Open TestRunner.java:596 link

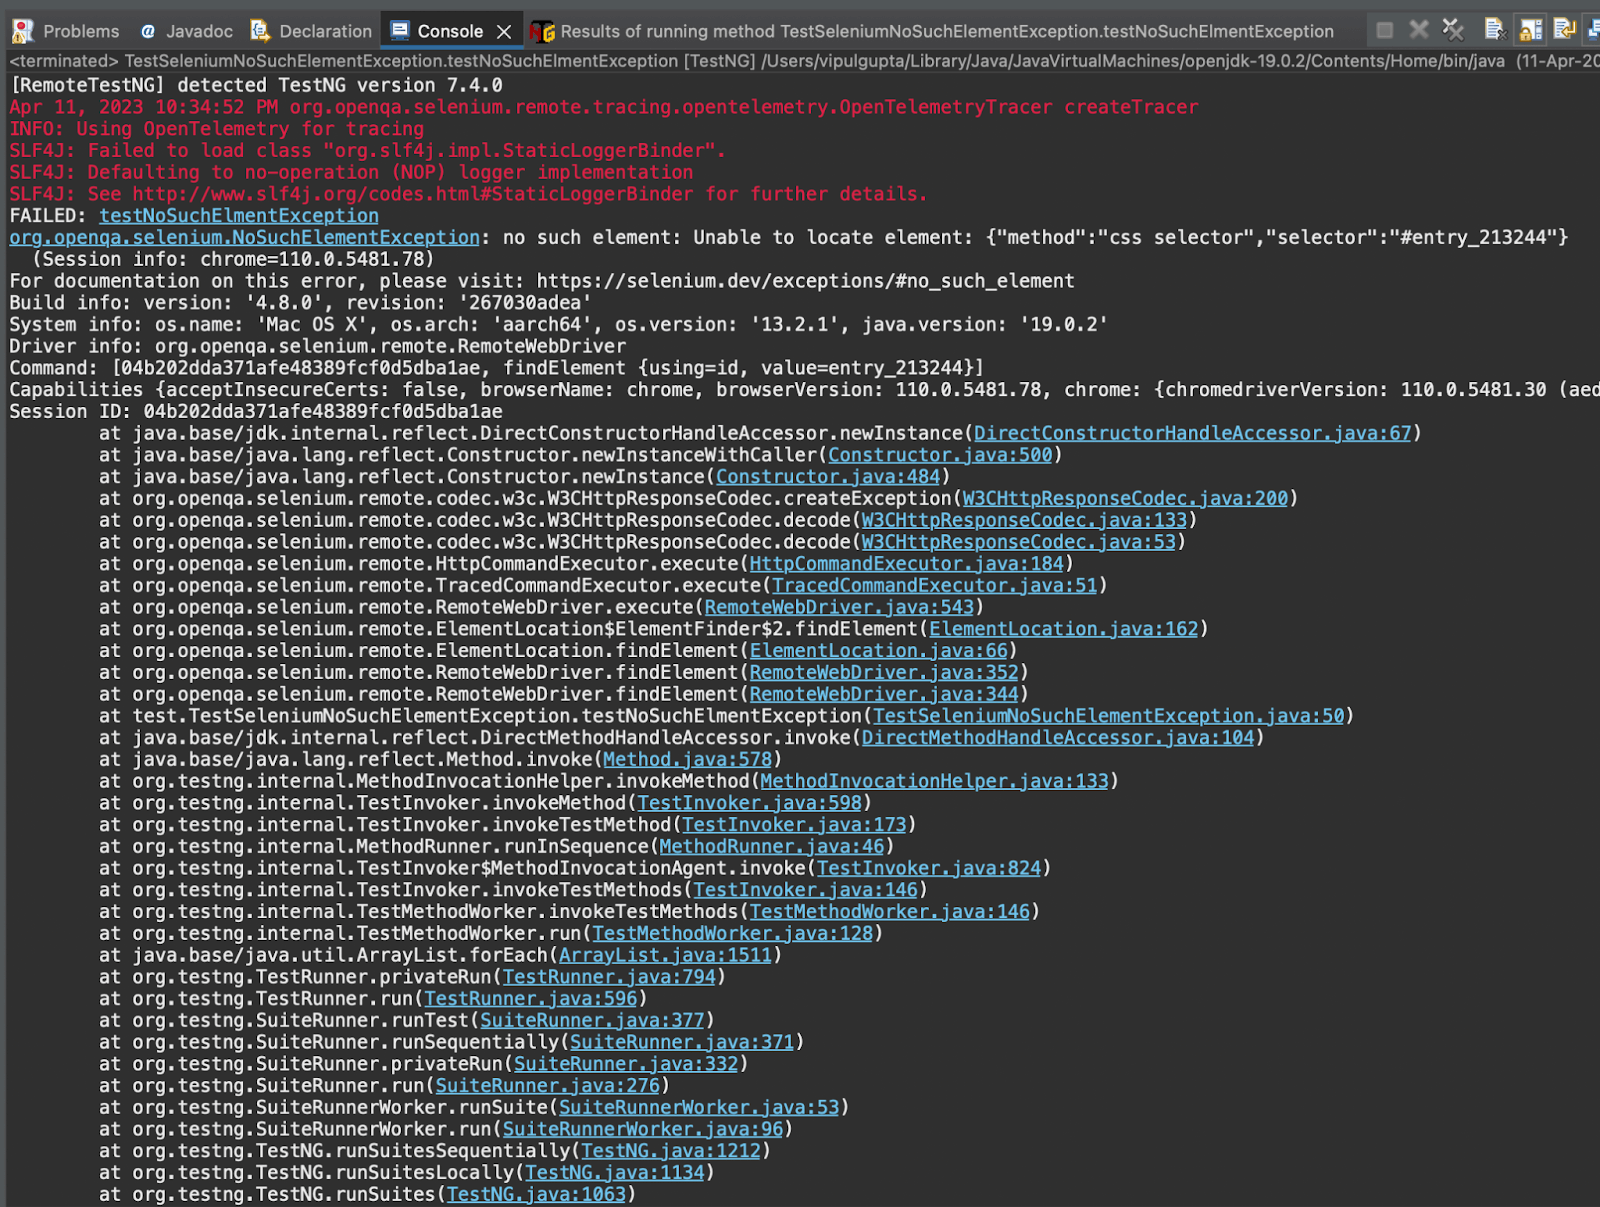click(531, 999)
